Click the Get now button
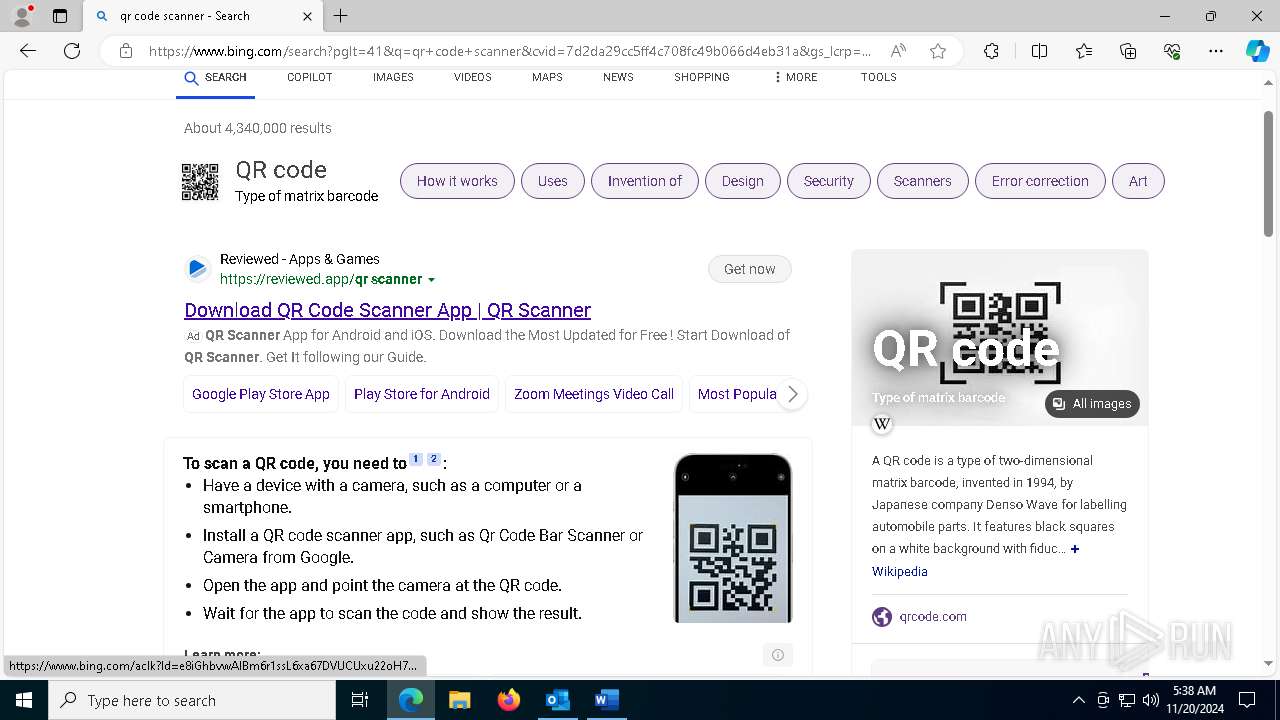The image size is (1280, 720). (x=750, y=269)
